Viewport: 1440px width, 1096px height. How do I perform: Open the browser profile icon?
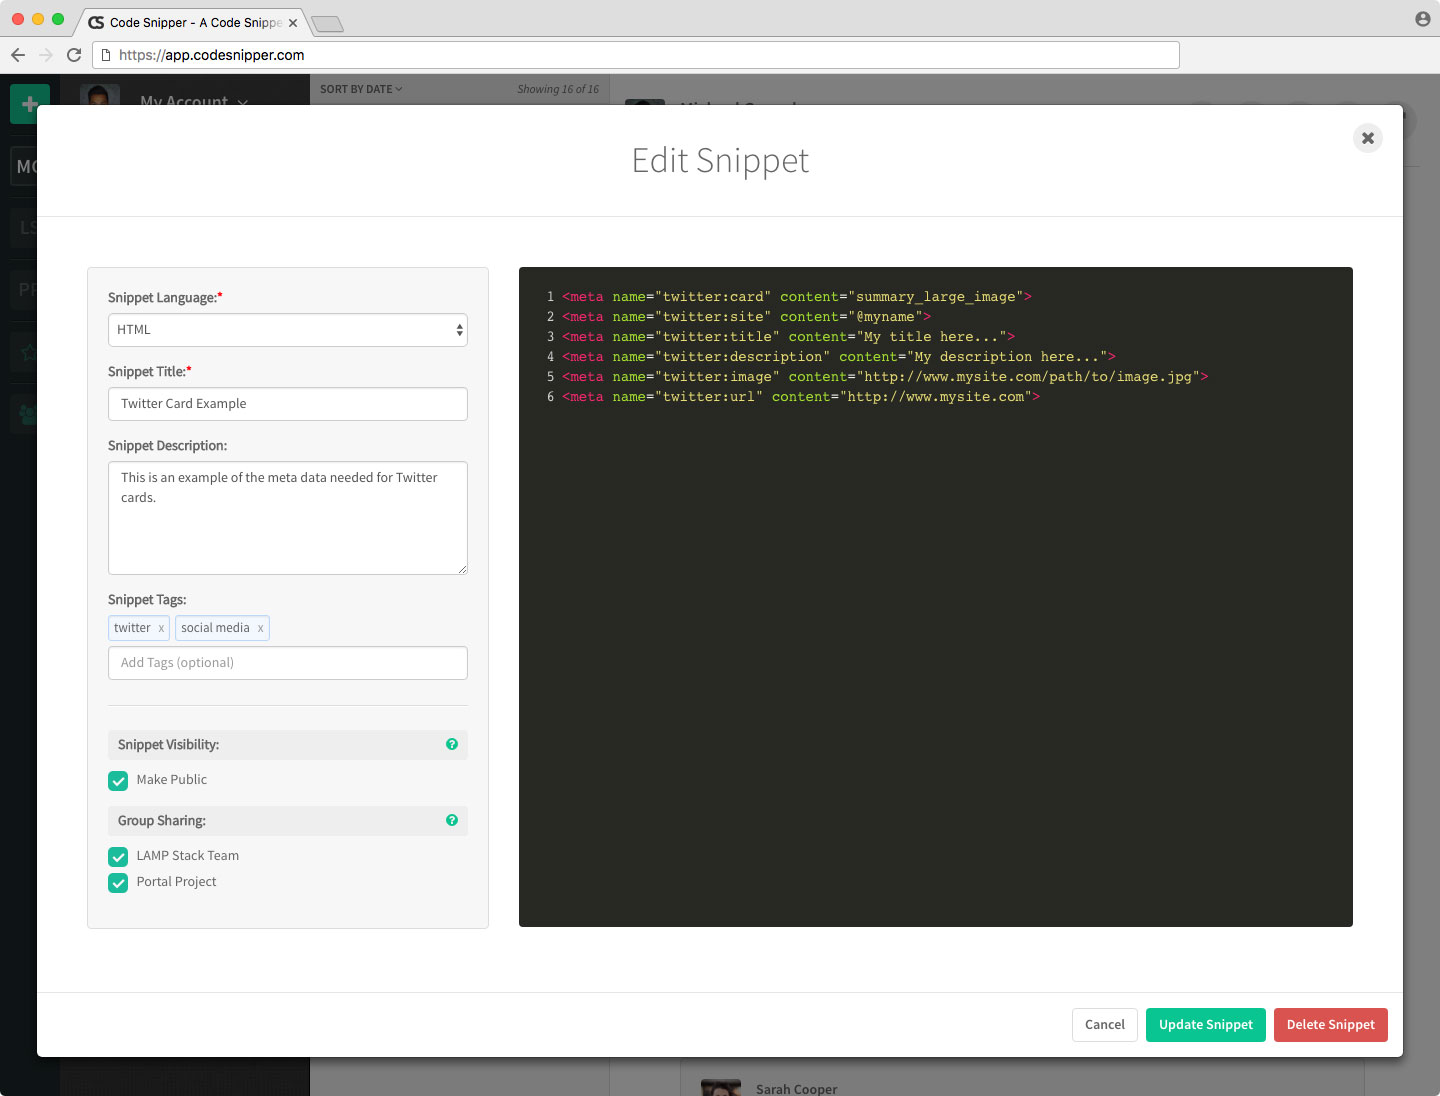click(1422, 19)
